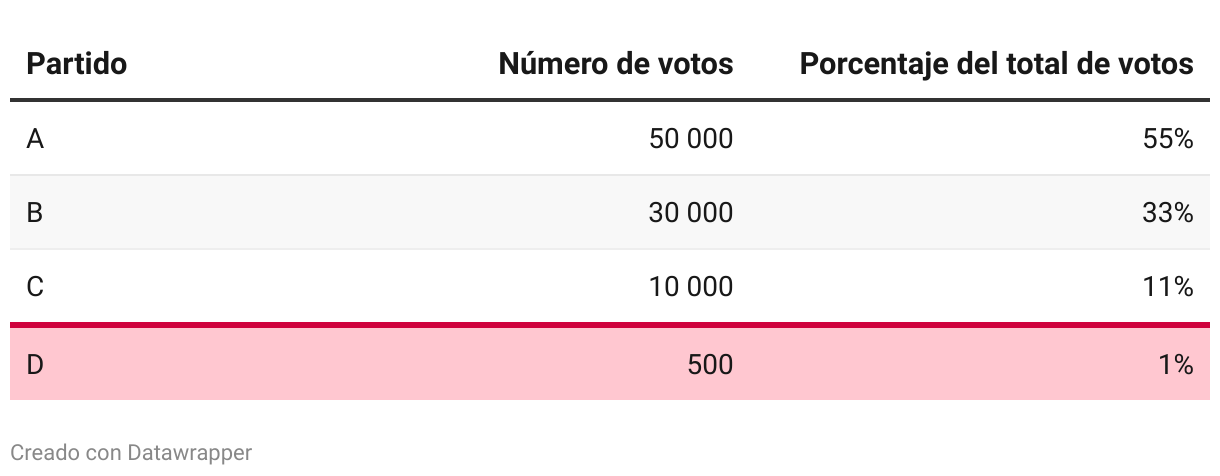
Task: Select party B cell
Action: click(35, 213)
